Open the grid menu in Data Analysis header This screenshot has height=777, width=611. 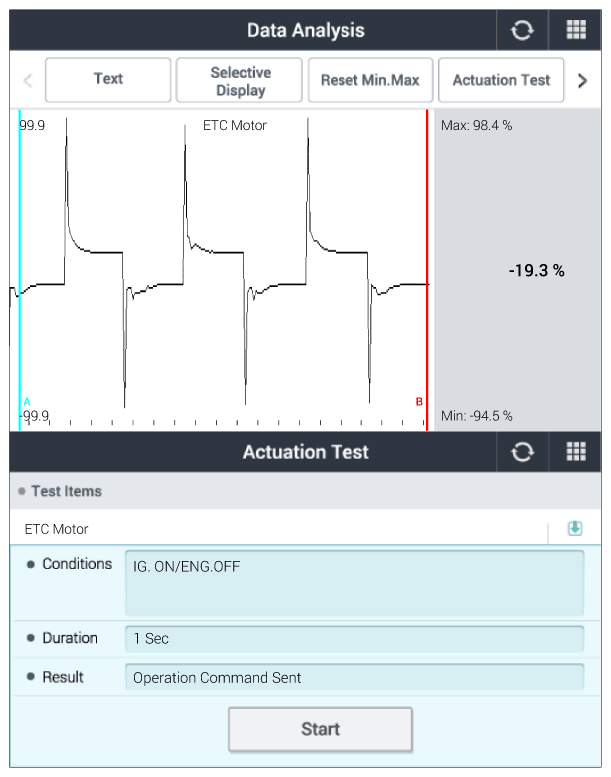pos(576,31)
